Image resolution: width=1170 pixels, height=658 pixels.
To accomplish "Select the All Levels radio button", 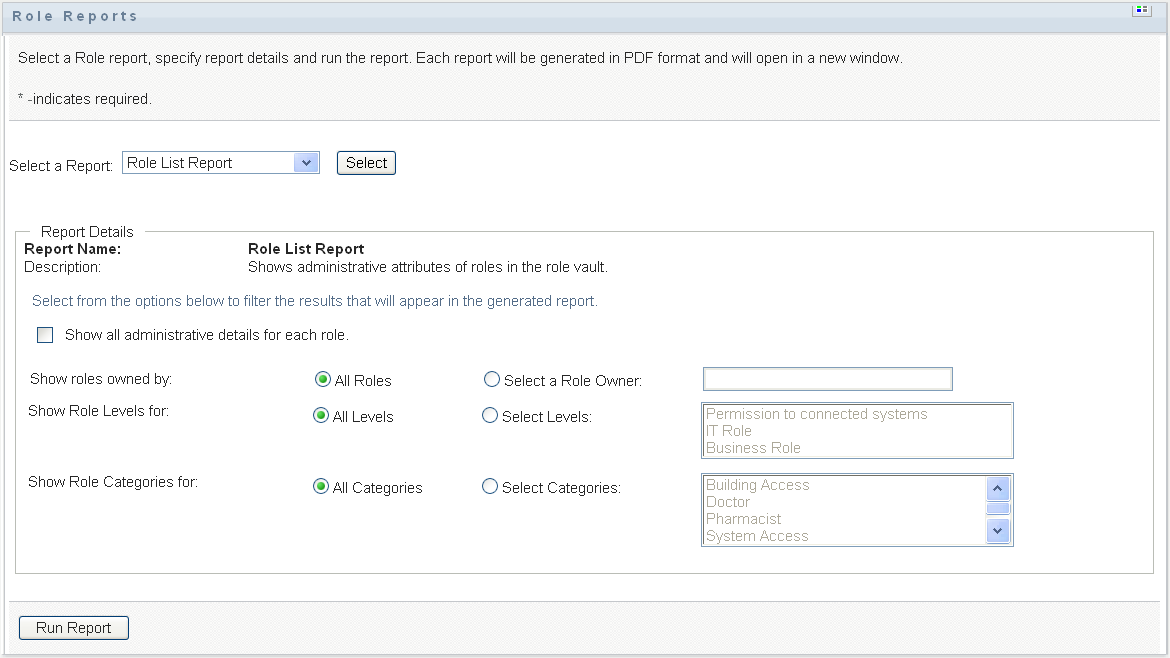I will tap(322, 416).
